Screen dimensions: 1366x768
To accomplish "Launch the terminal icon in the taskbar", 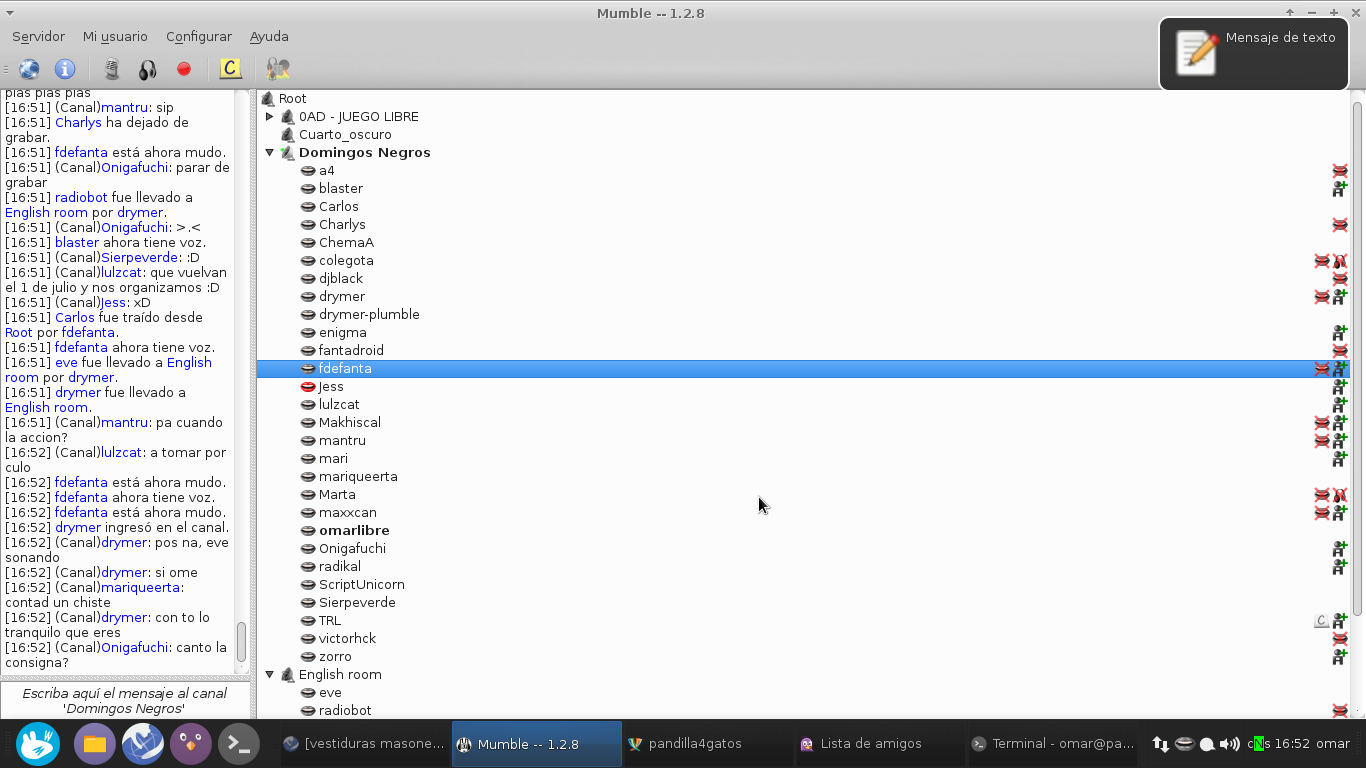I will tap(239, 744).
